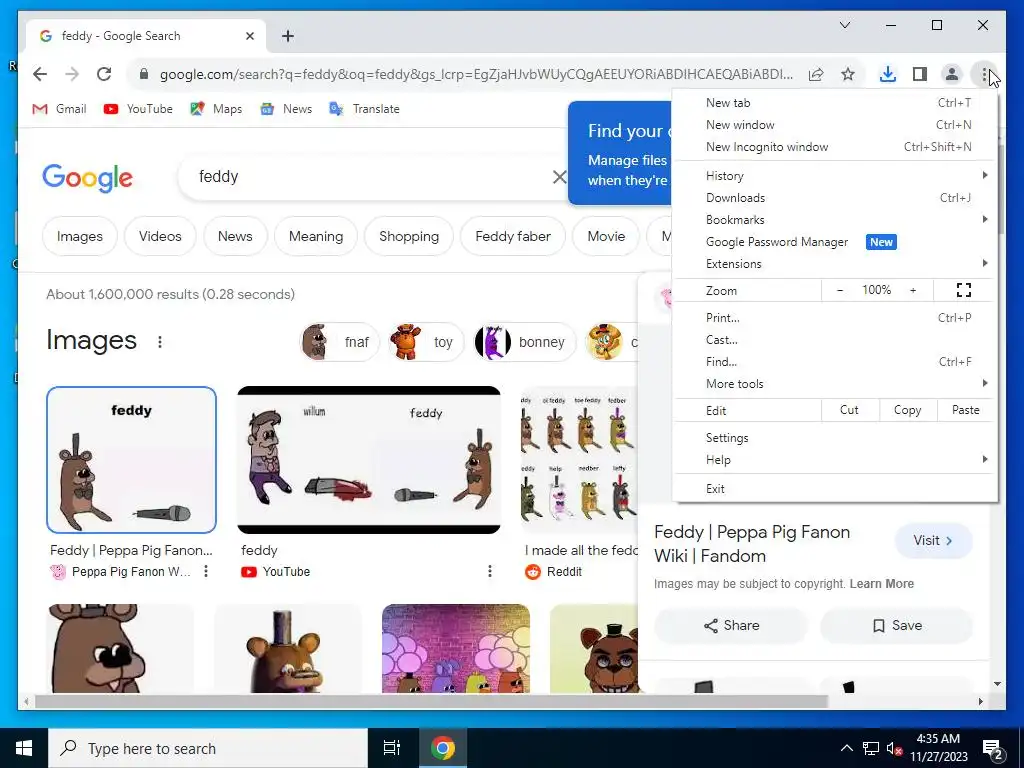Click the Chrome taskbar icon

[x=442, y=748]
